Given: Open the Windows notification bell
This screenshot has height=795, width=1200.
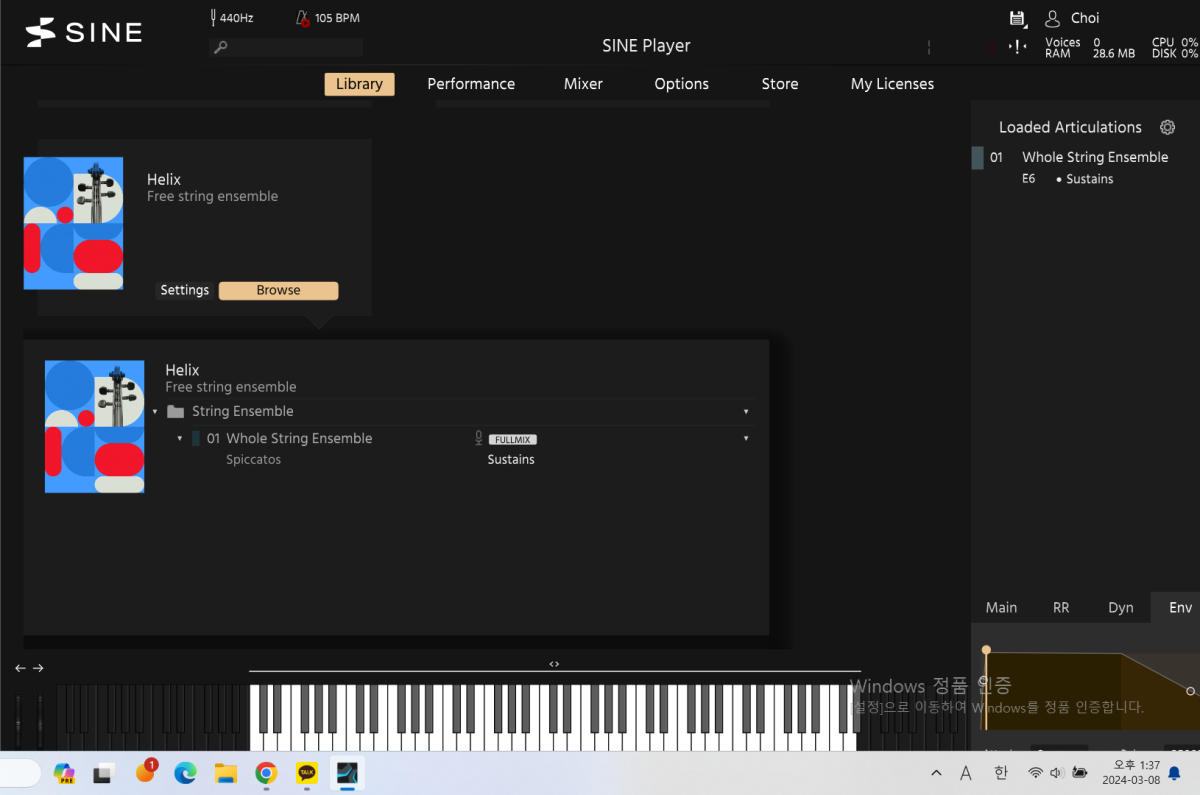Looking at the screenshot, I should tap(1174, 773).
